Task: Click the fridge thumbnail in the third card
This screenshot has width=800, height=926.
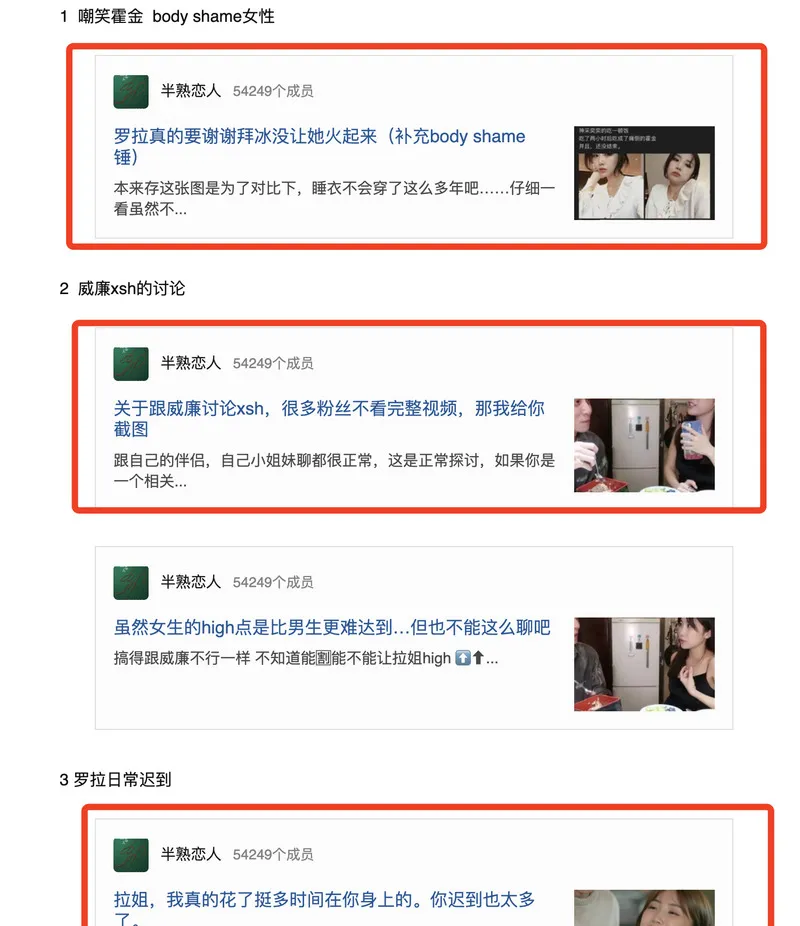Action: coord(644,664)
